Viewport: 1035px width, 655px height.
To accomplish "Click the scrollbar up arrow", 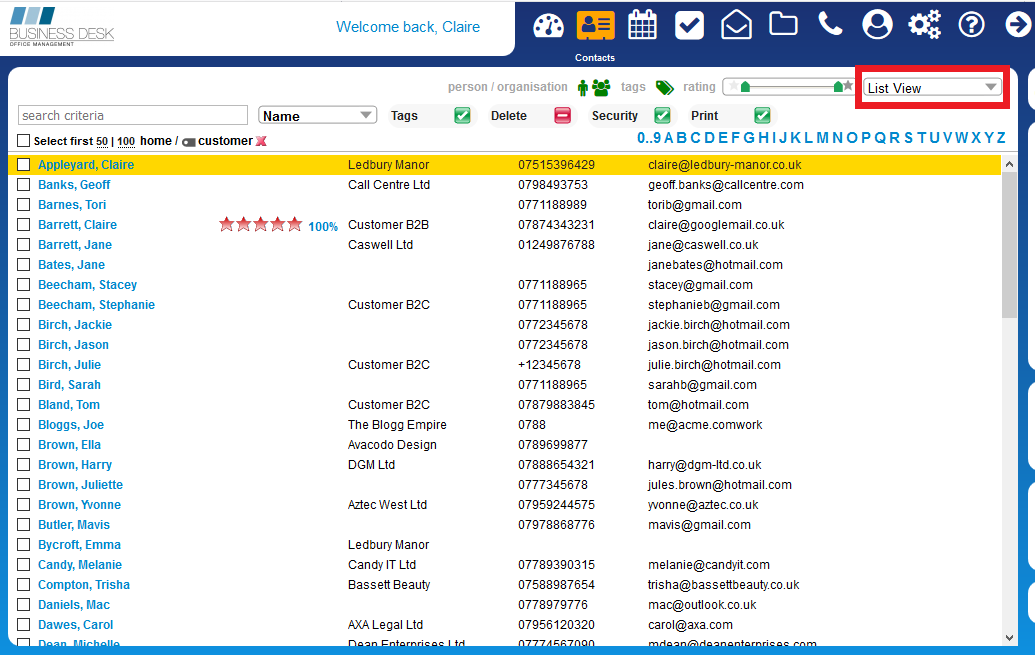I will [1009, 163].
